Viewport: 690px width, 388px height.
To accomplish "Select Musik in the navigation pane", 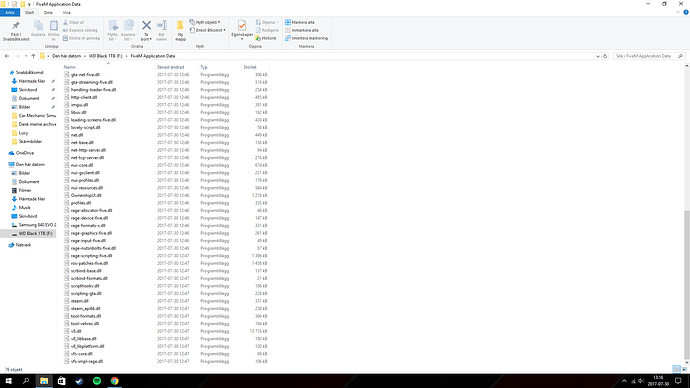I will (x=24, y=208).
